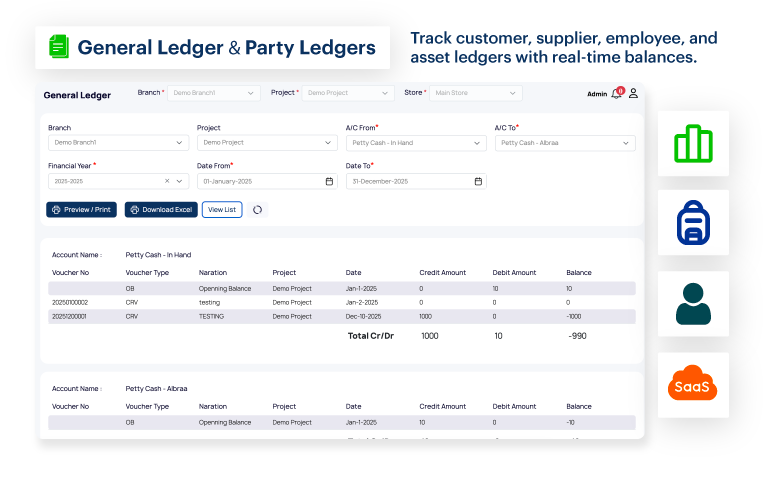The width and height of the screenshot is (780, 490).
Task: Click Balance column header in Albraa table
Action: [579, 406]
